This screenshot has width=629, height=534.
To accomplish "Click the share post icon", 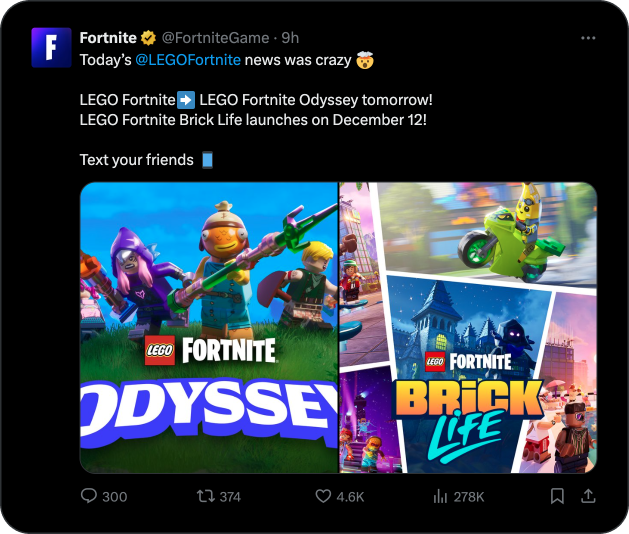I will [588, 496].
